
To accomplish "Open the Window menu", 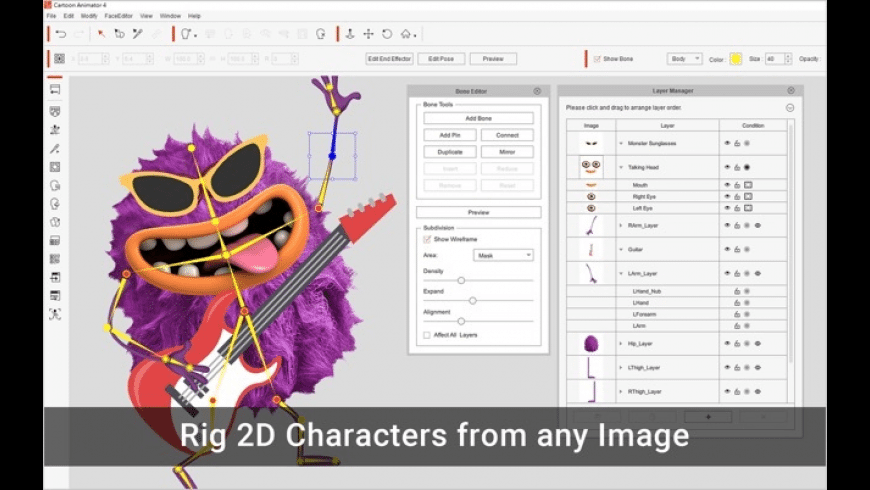I will tap(170, 16).
